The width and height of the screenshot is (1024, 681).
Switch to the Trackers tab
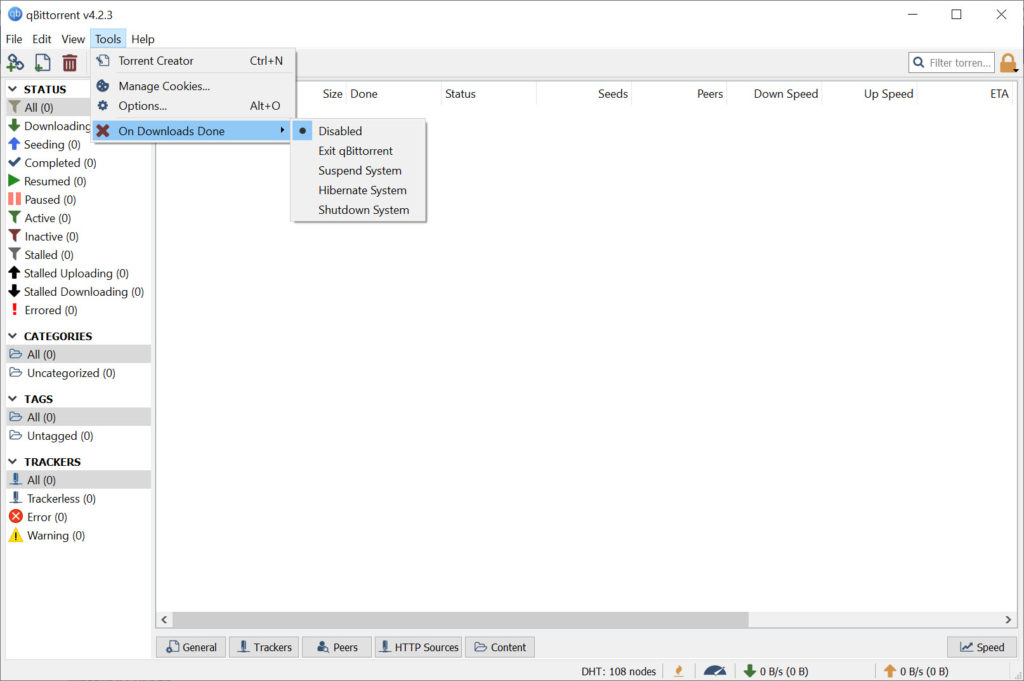coord(264,647)
